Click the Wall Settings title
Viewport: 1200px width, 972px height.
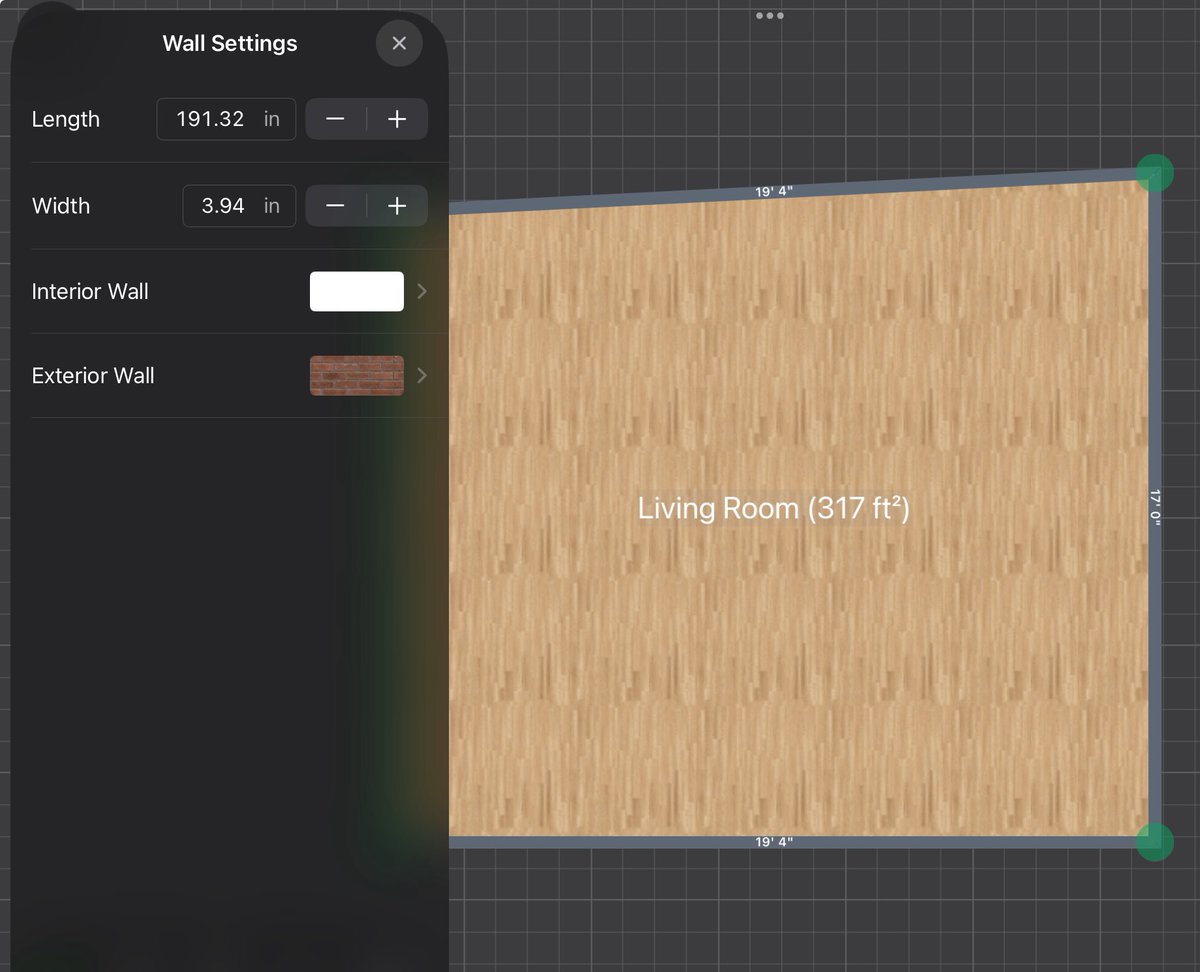pyautogui.click(x=230, y=43)
